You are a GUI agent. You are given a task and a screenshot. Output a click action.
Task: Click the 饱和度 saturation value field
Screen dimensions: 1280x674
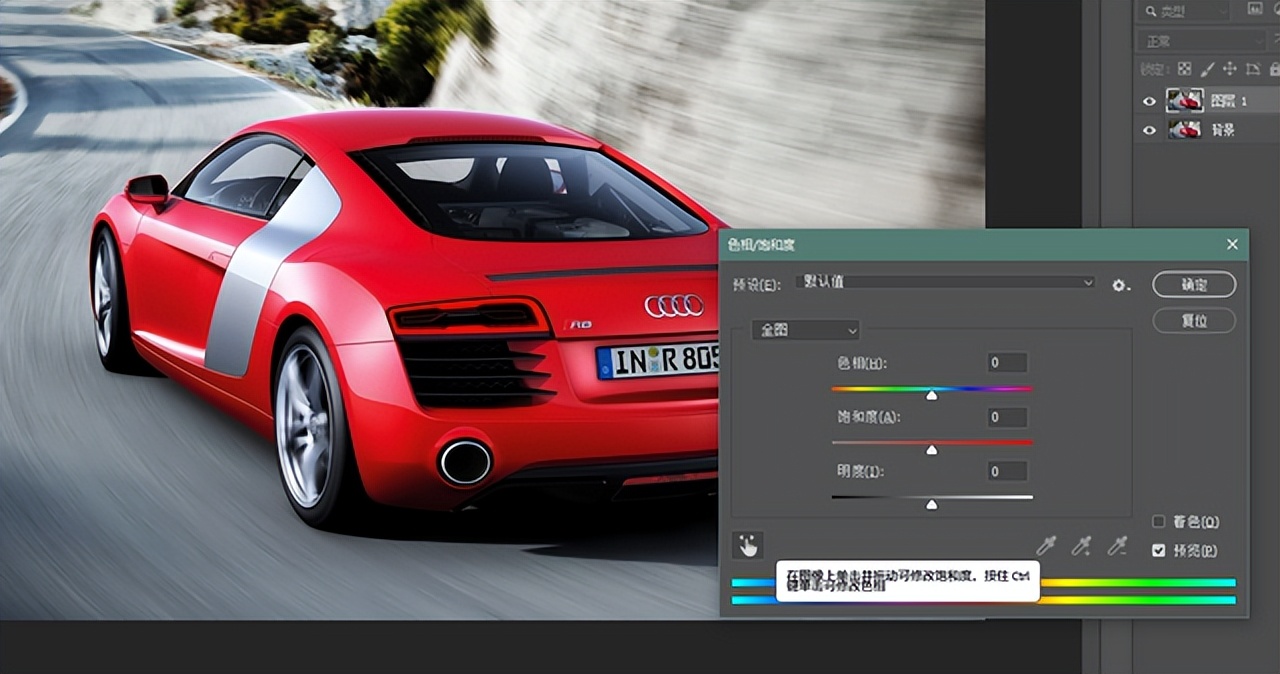(x=1008, y=417)
